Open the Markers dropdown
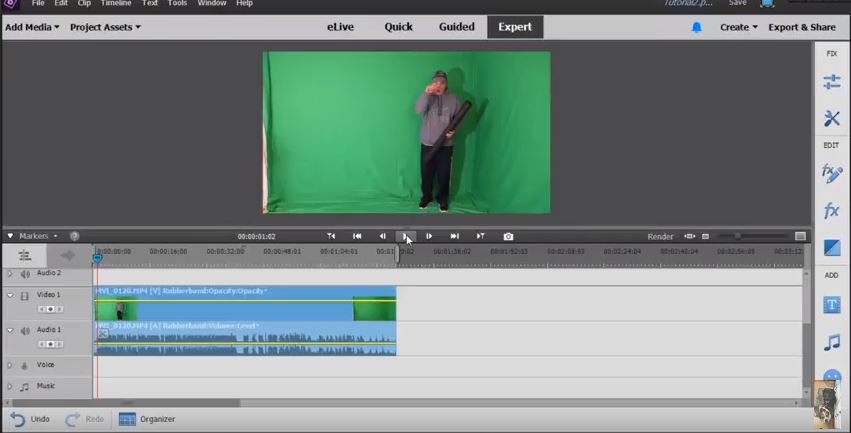This screenshot has height=433, width=851. 37,236
